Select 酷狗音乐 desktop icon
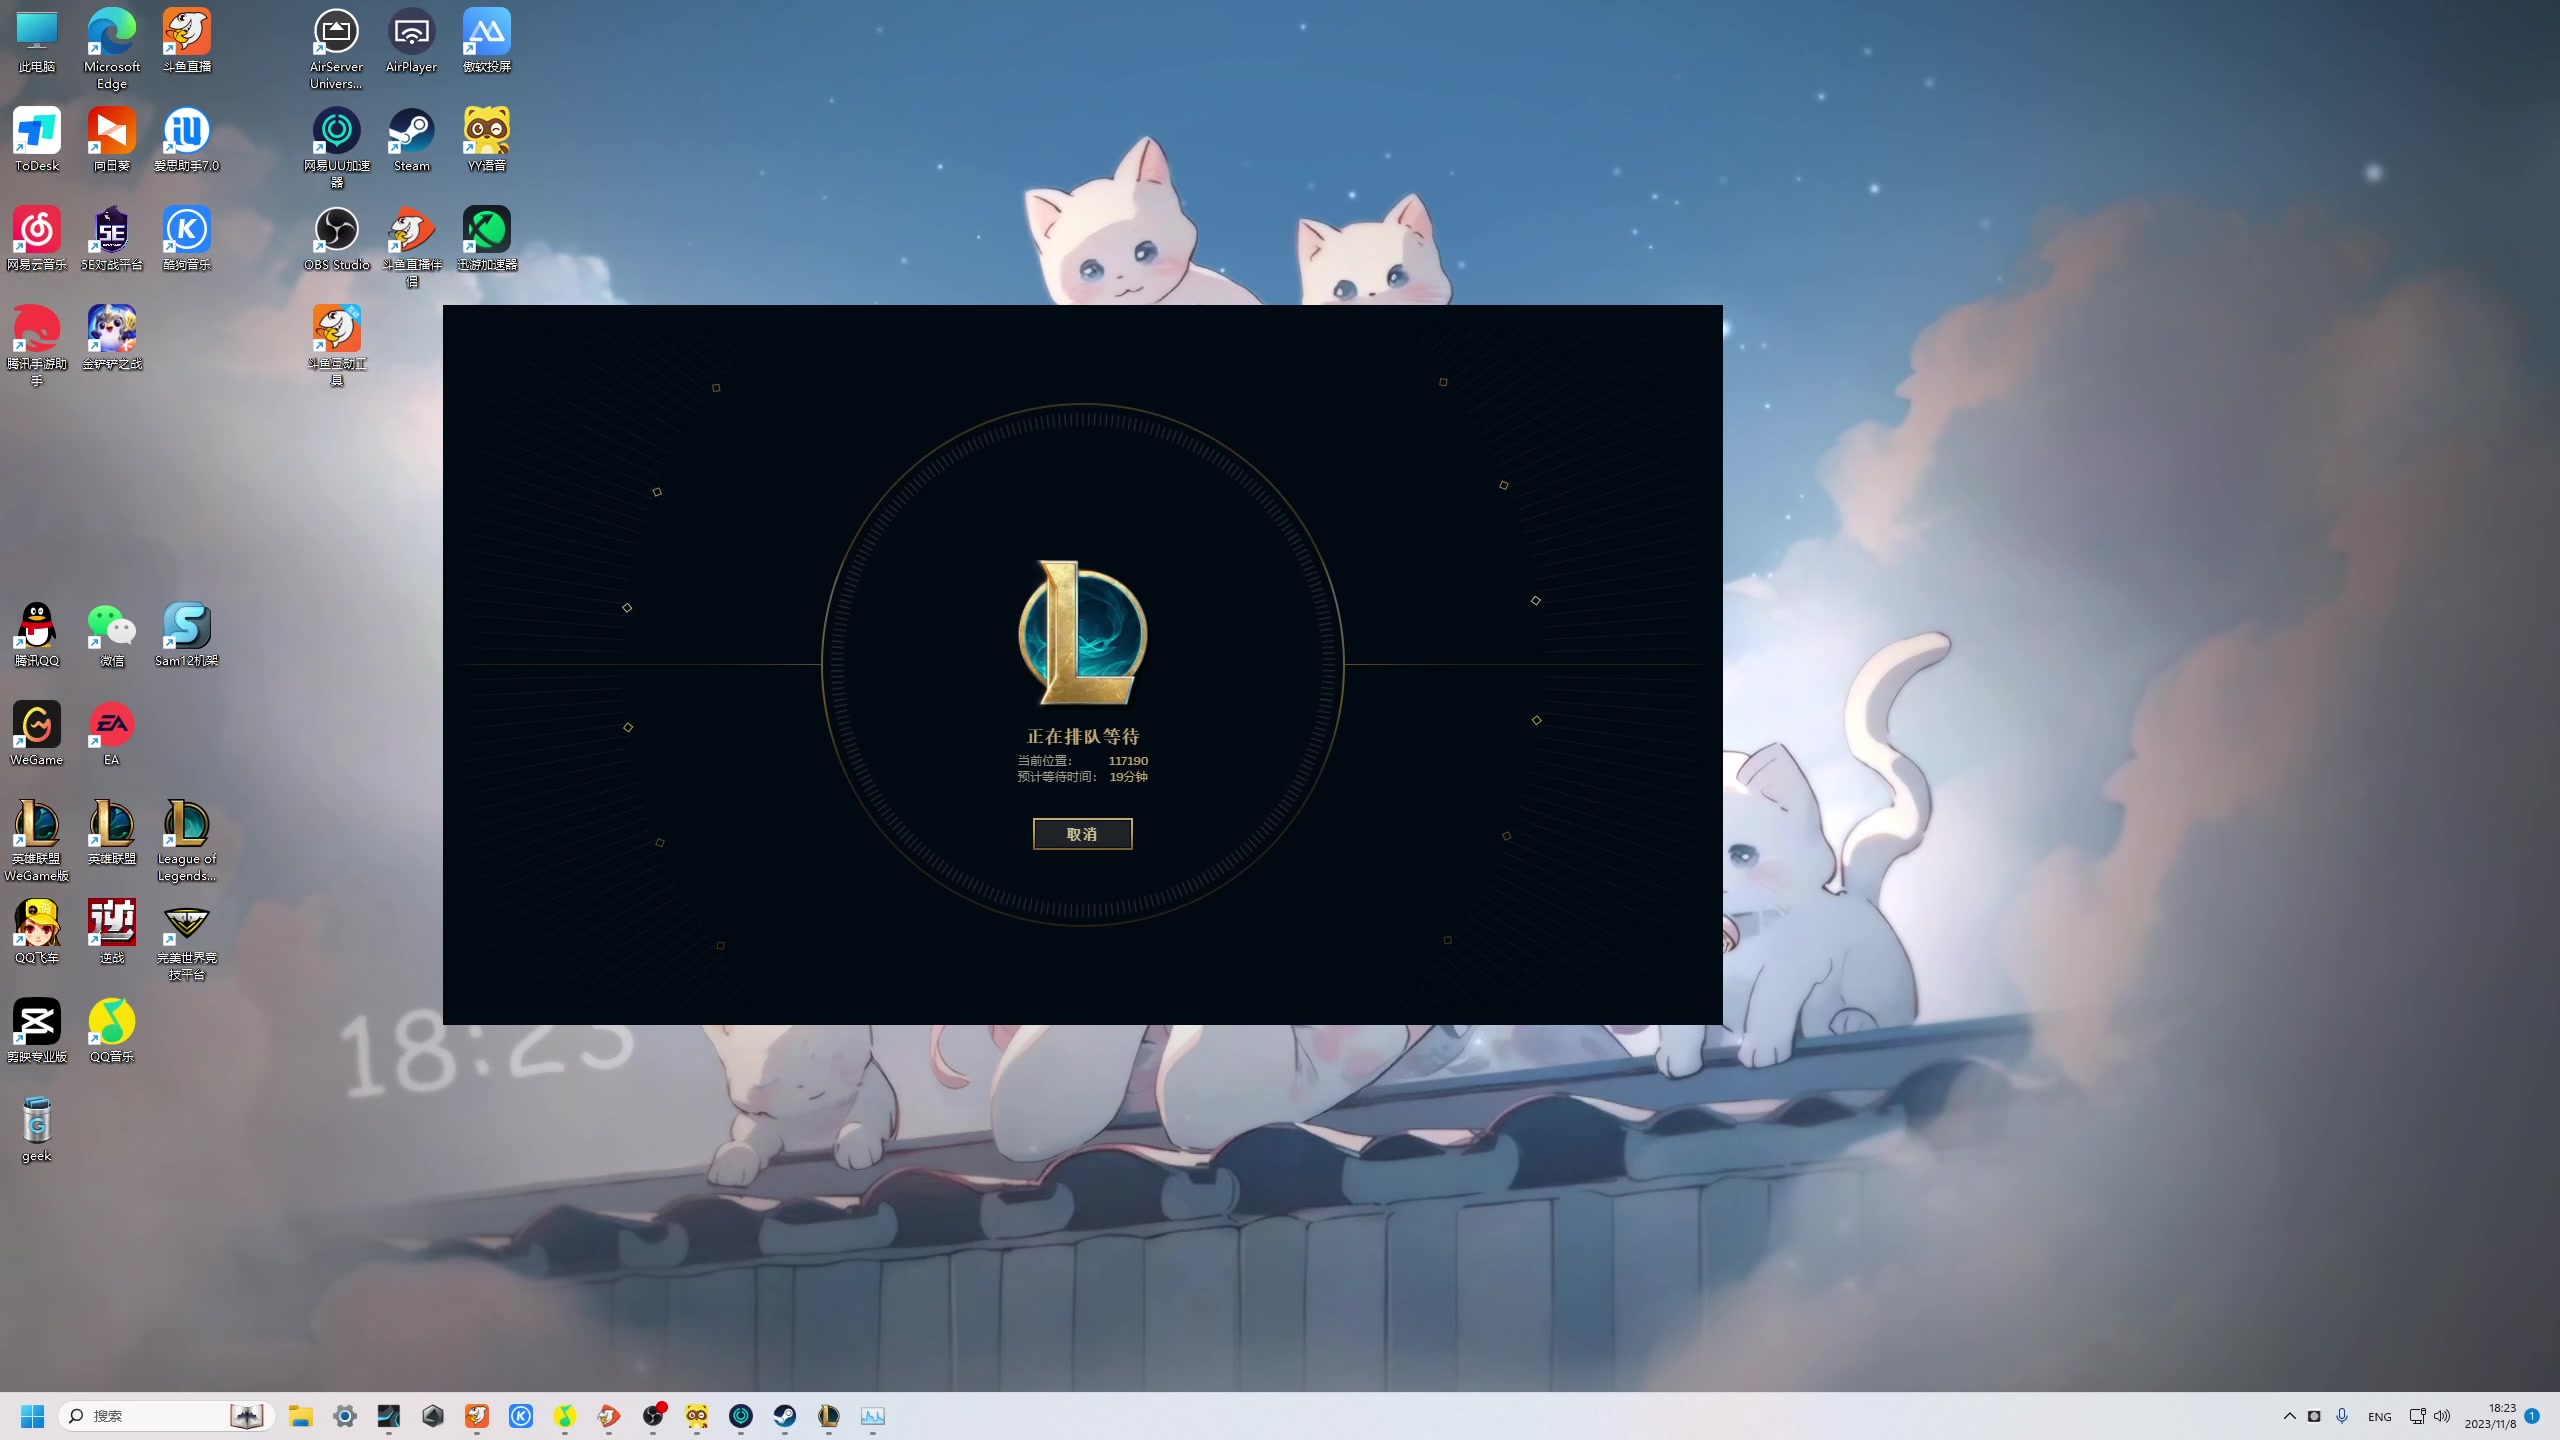The image size is (2560, 1440). [187, 240]
